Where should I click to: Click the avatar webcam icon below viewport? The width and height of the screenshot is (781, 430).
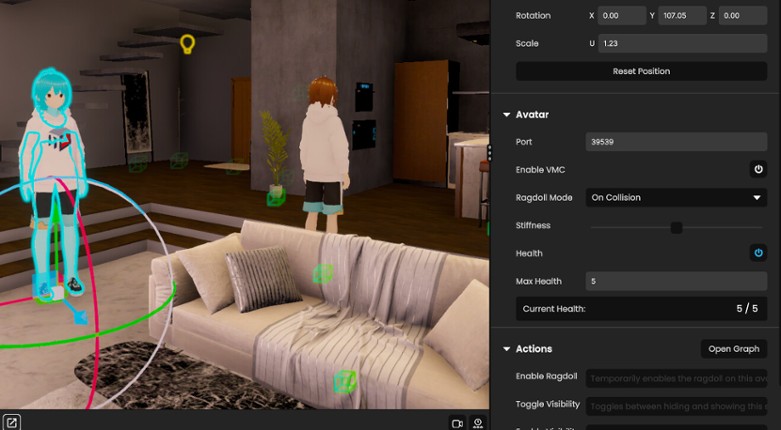click(478, 424)
